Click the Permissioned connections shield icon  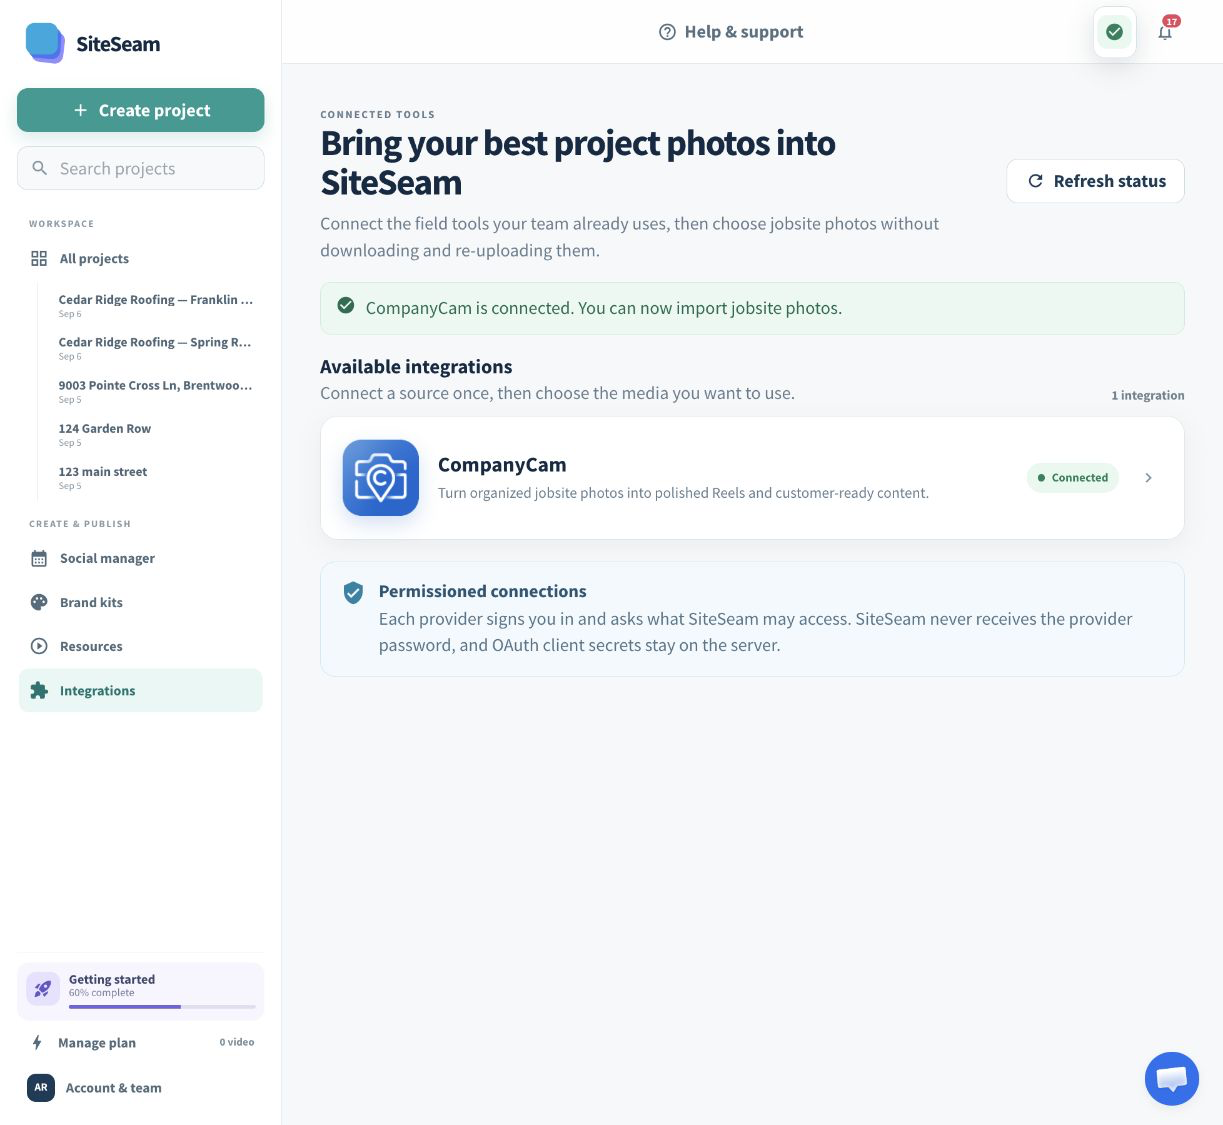[353, 593]
